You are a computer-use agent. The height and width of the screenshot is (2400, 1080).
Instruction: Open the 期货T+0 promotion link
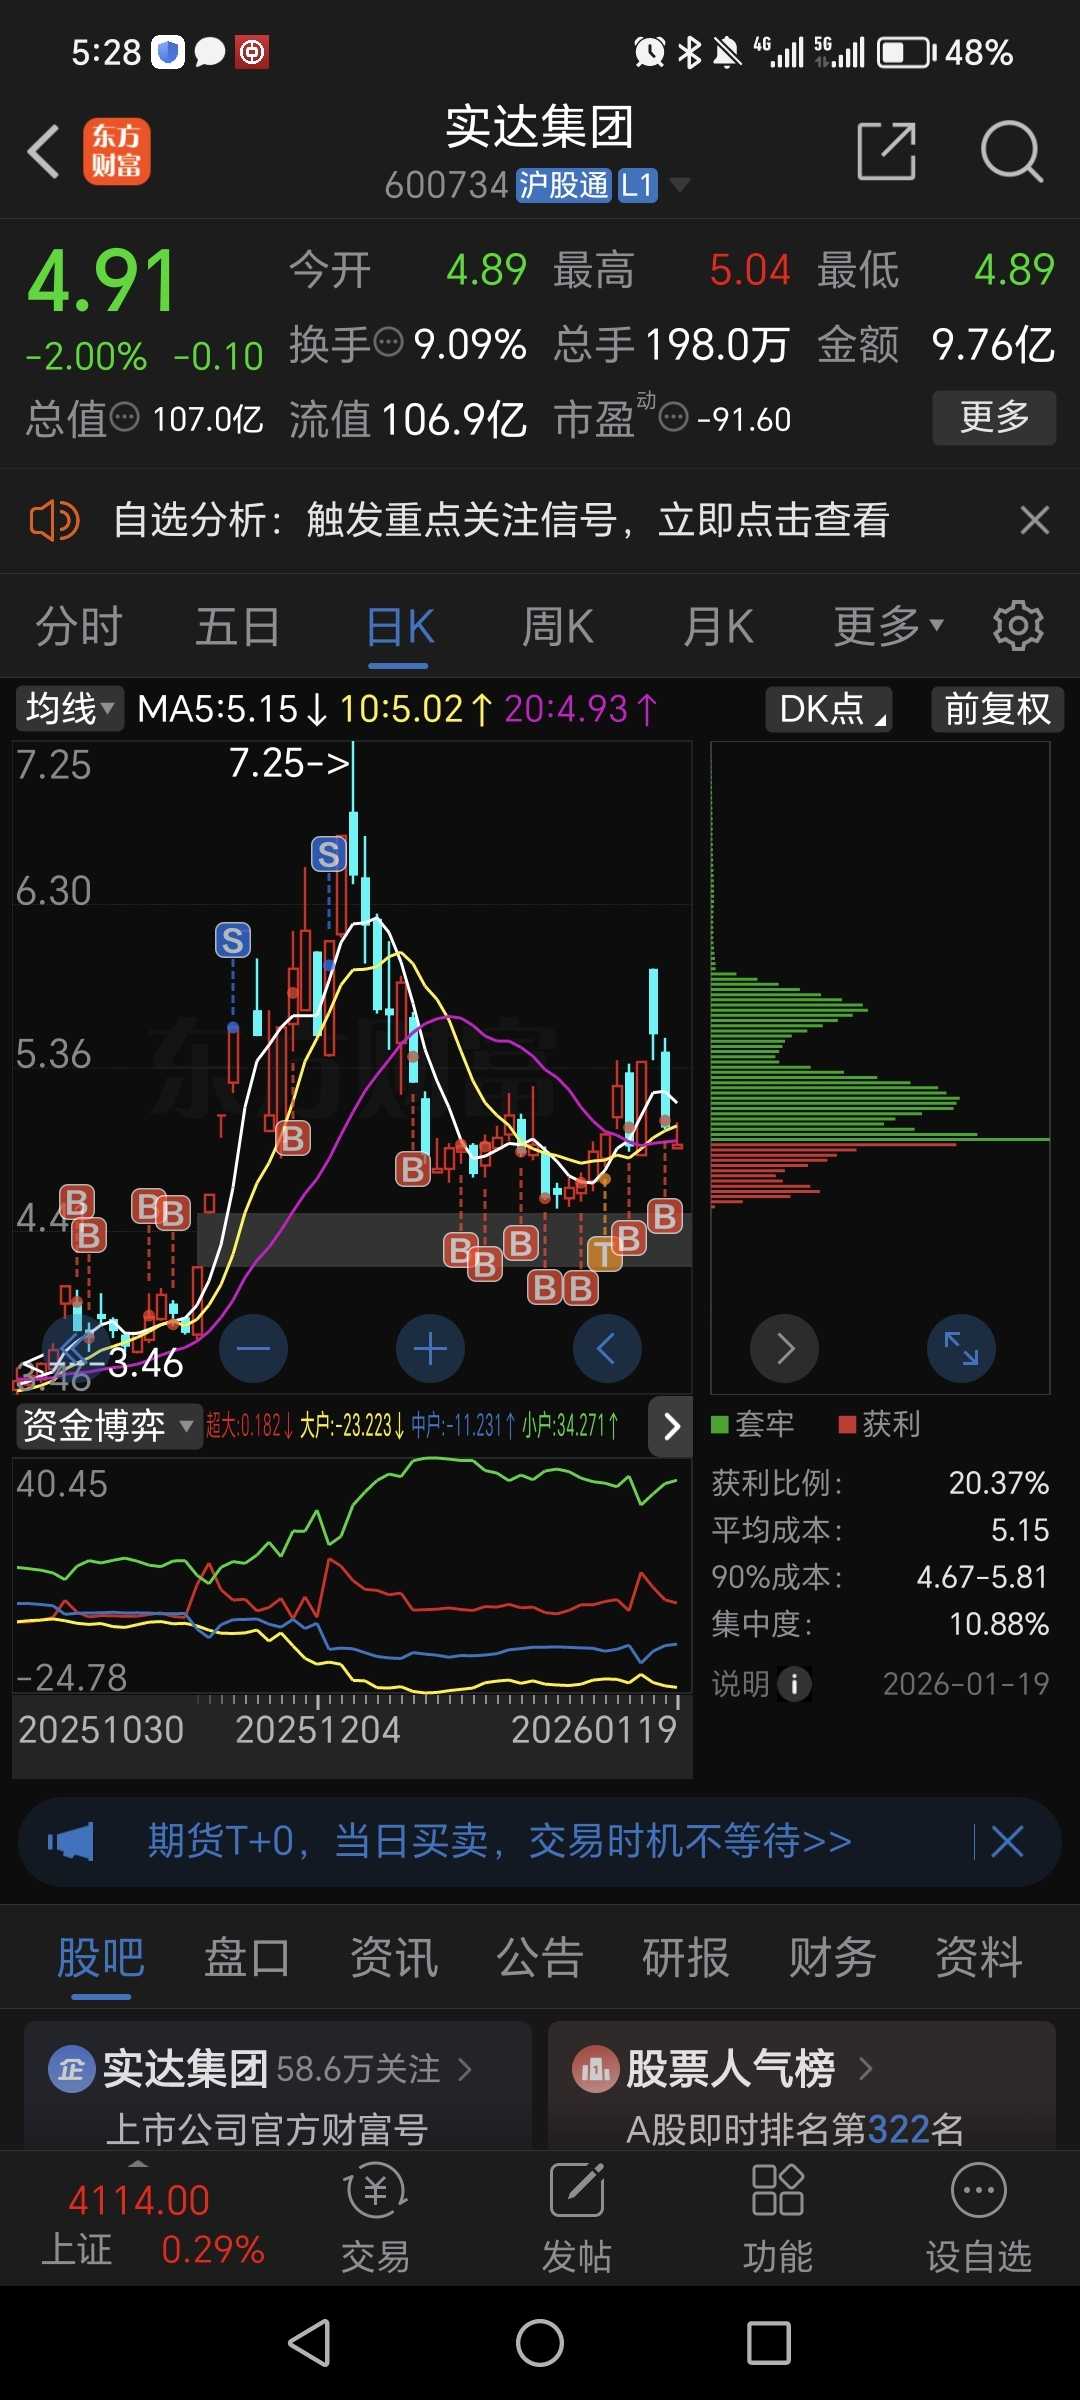(500, 1840)
